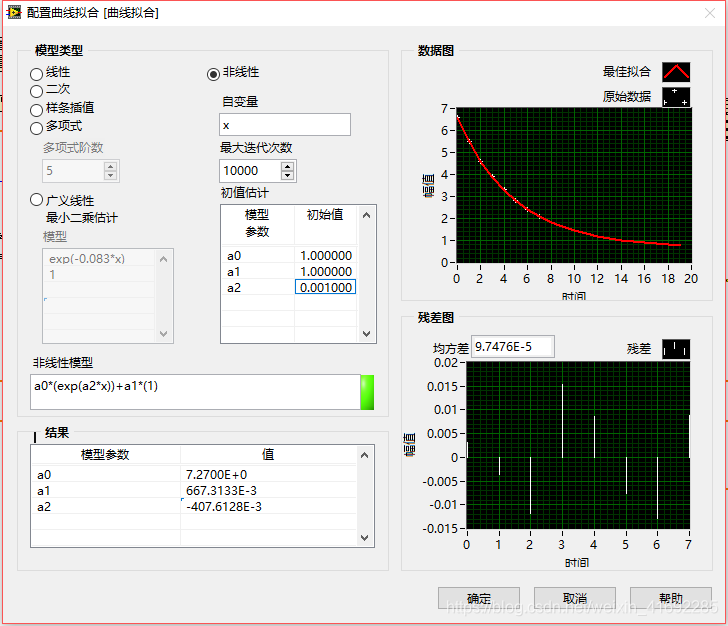Click the 确定 button
The height and width of the screenshot is (626, 728).
479,598
